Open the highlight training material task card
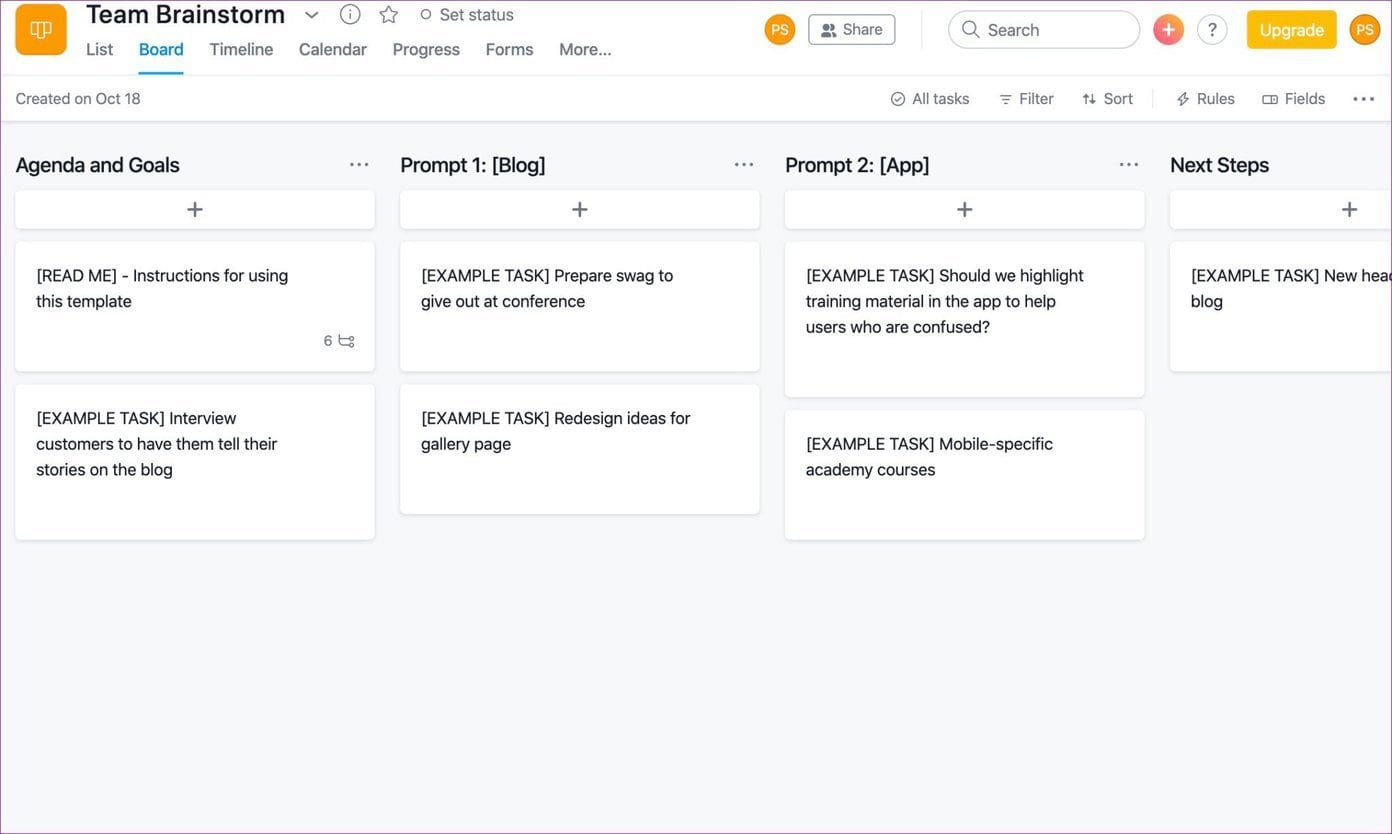Image resolution: width=1392 pixels, height=834 pixels. [x=965, y=319]
